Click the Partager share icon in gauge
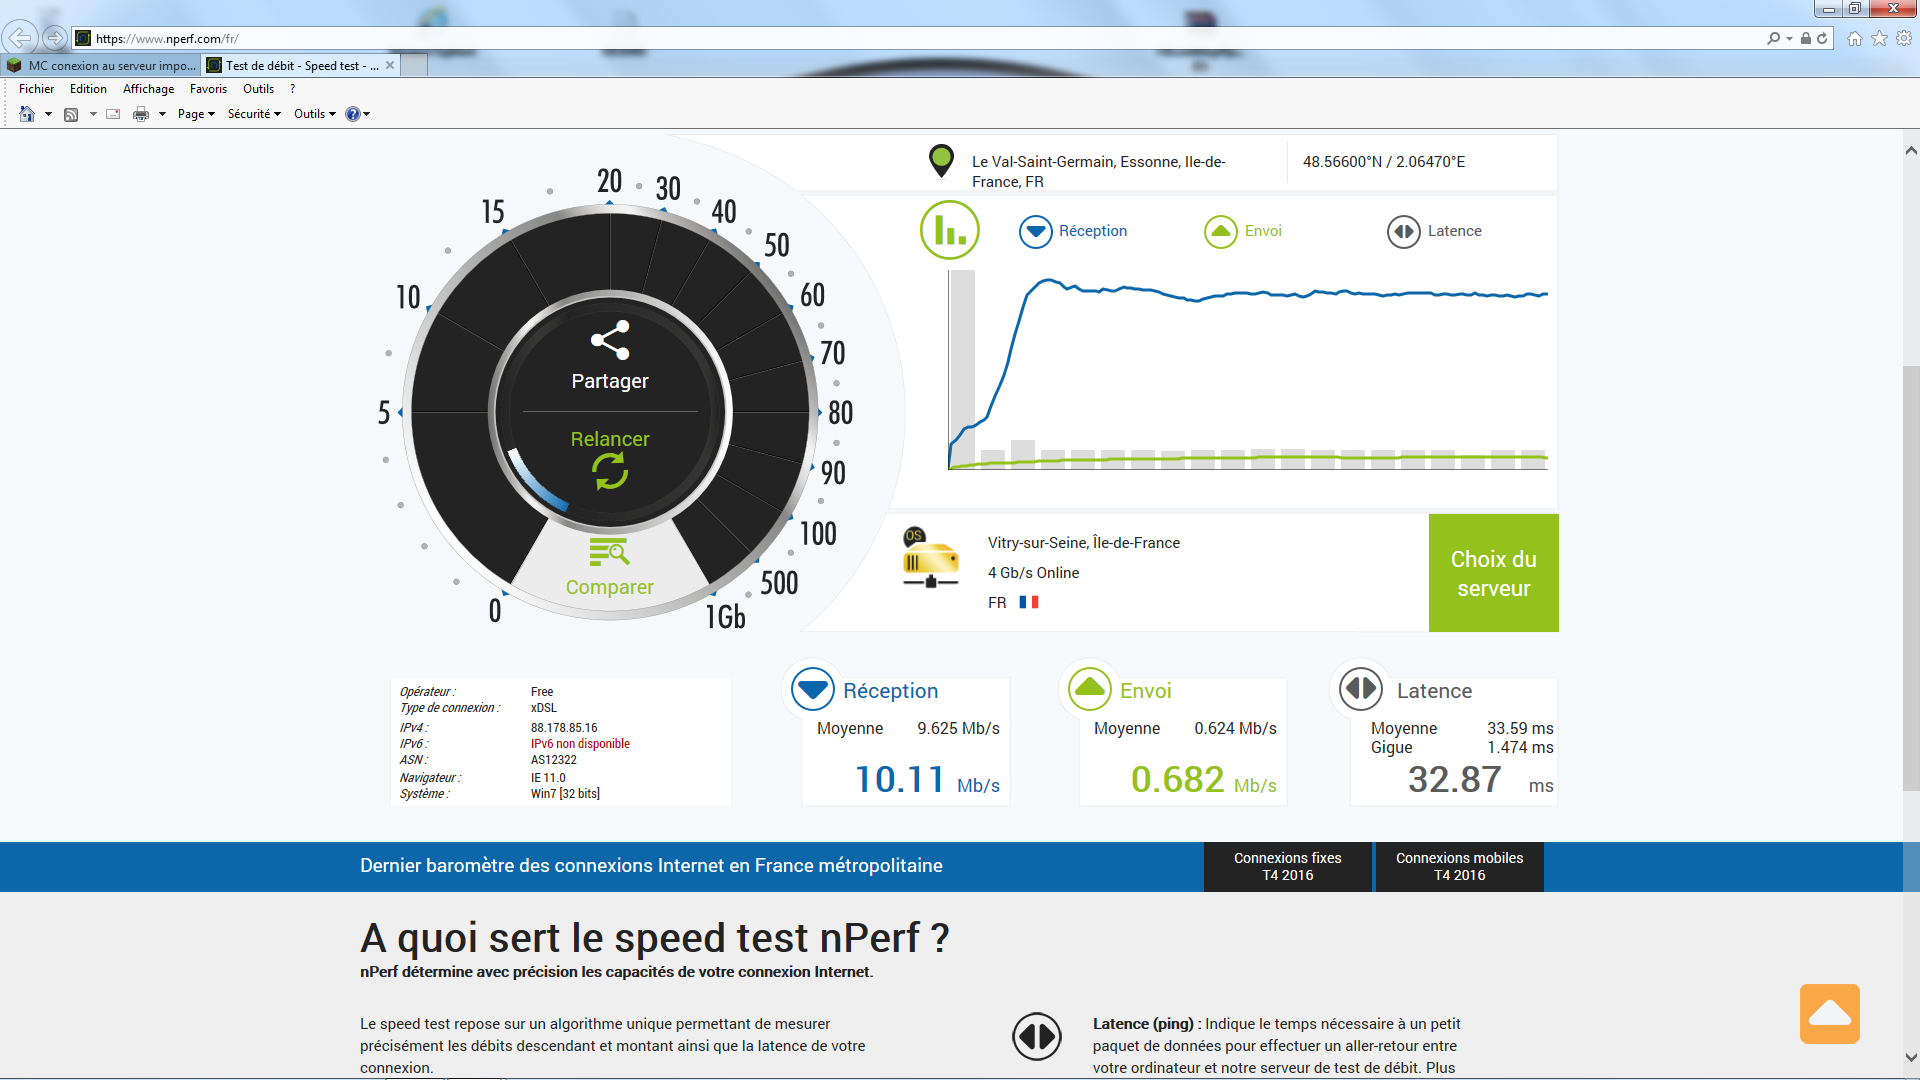 pos(610,340)
